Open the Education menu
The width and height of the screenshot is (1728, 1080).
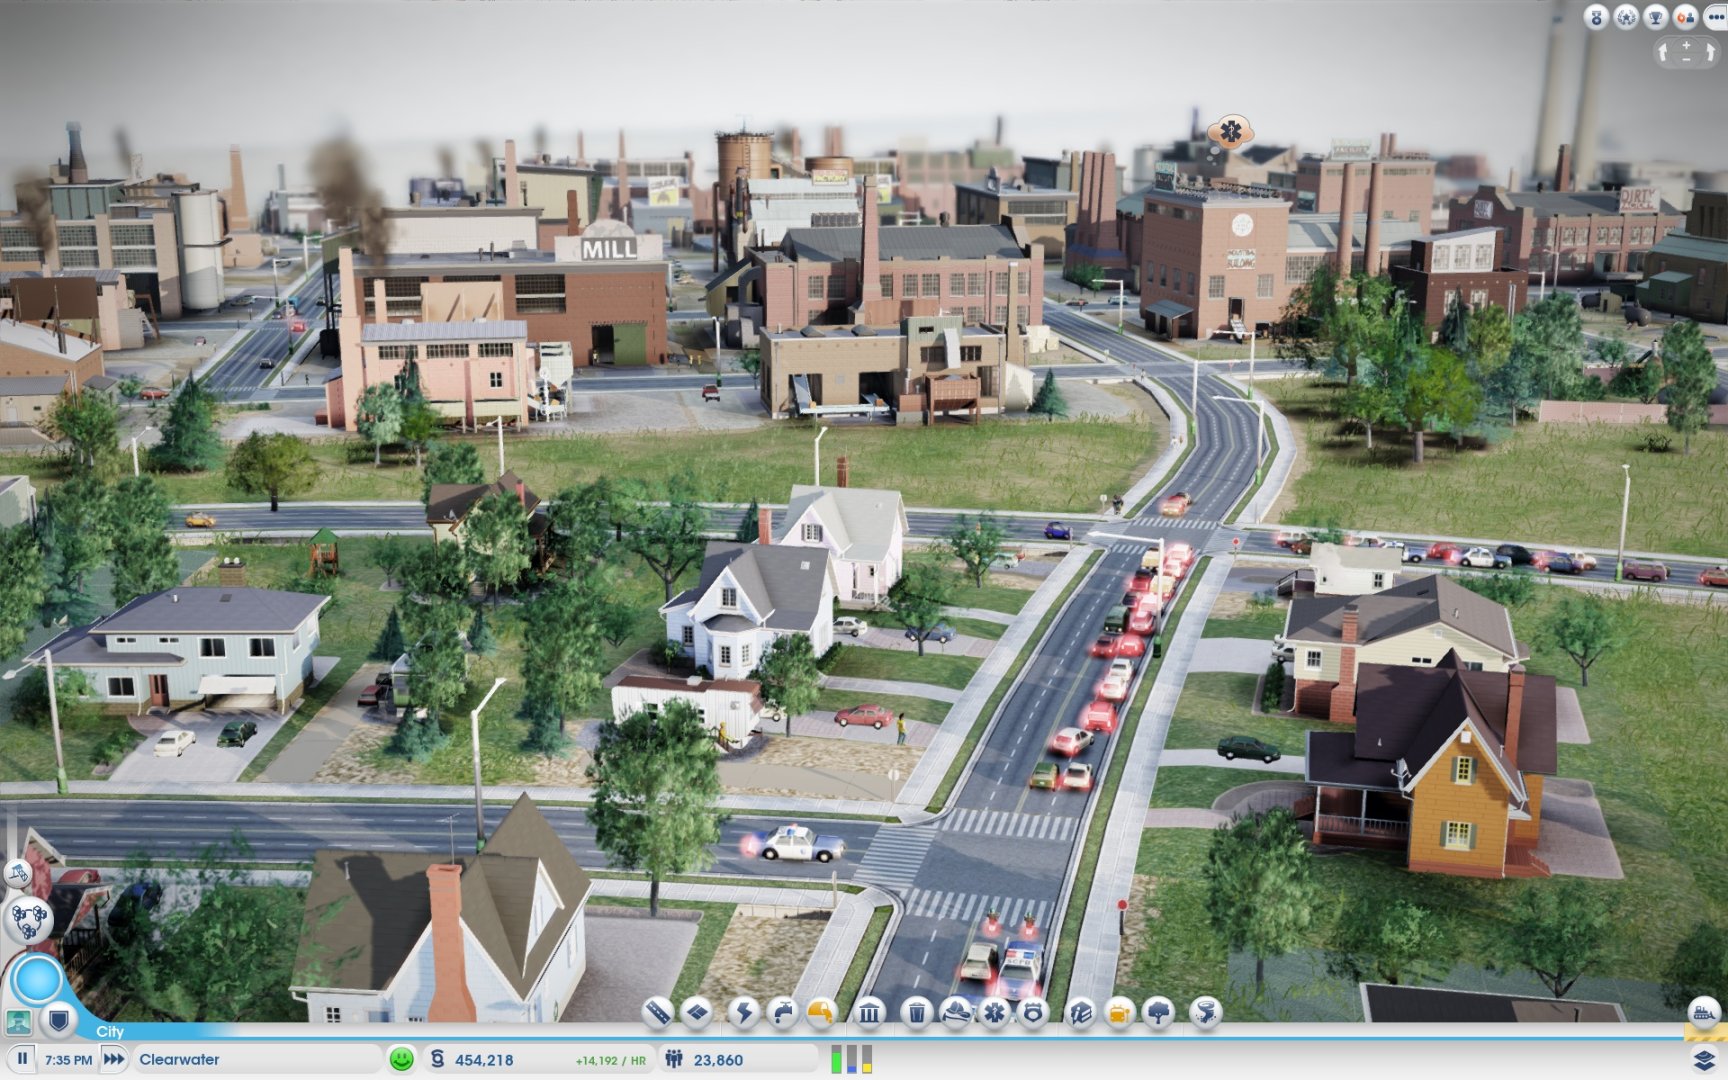[1080, 1013]
